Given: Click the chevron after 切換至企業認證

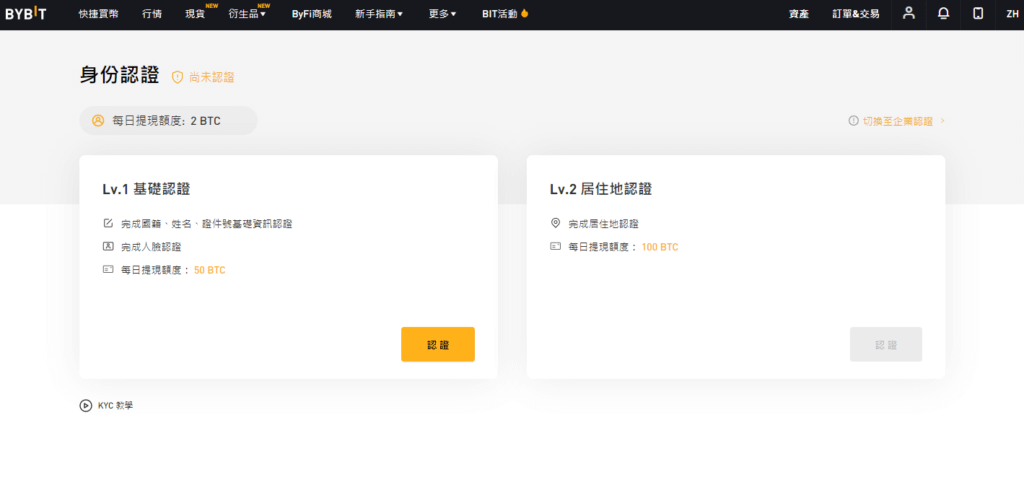Looking at the screenshot, I should (x=942, y=121).
